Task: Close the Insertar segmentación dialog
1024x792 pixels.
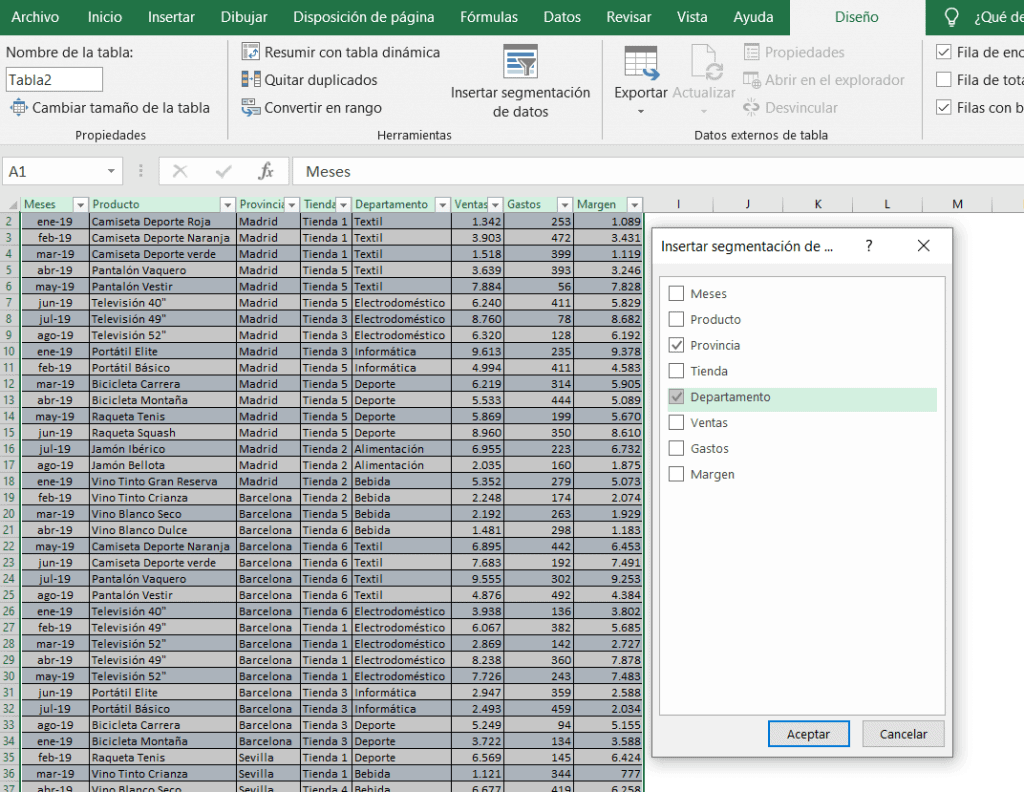Action: [x=923, y=246]
